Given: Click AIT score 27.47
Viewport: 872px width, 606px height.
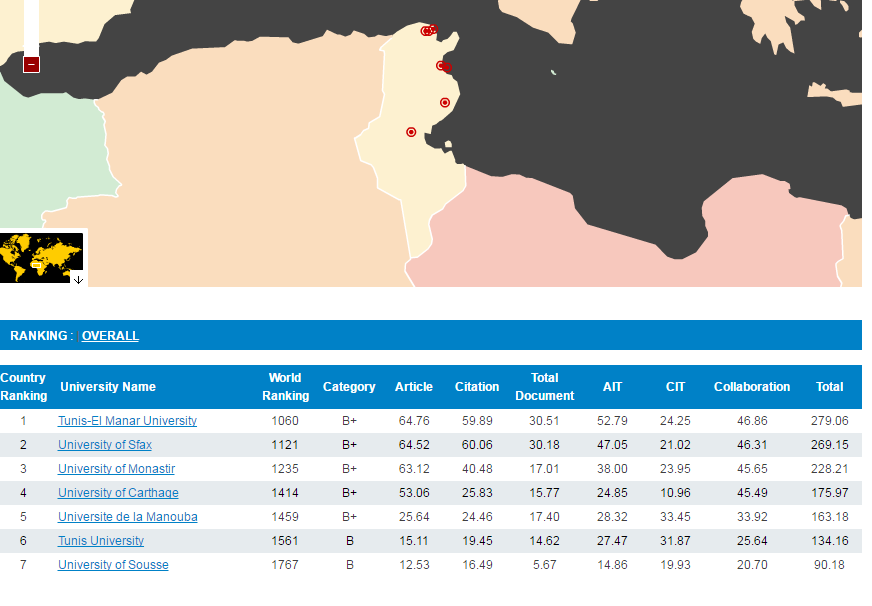Looking at the screenshot, I should (612, 540).
